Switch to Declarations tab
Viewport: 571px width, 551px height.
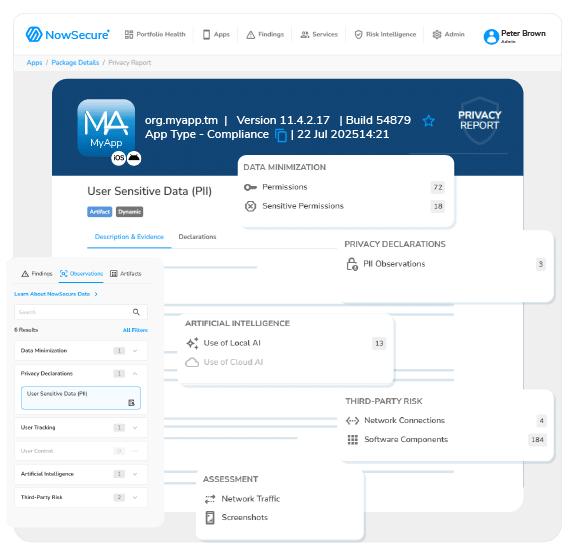pos(197,237)
